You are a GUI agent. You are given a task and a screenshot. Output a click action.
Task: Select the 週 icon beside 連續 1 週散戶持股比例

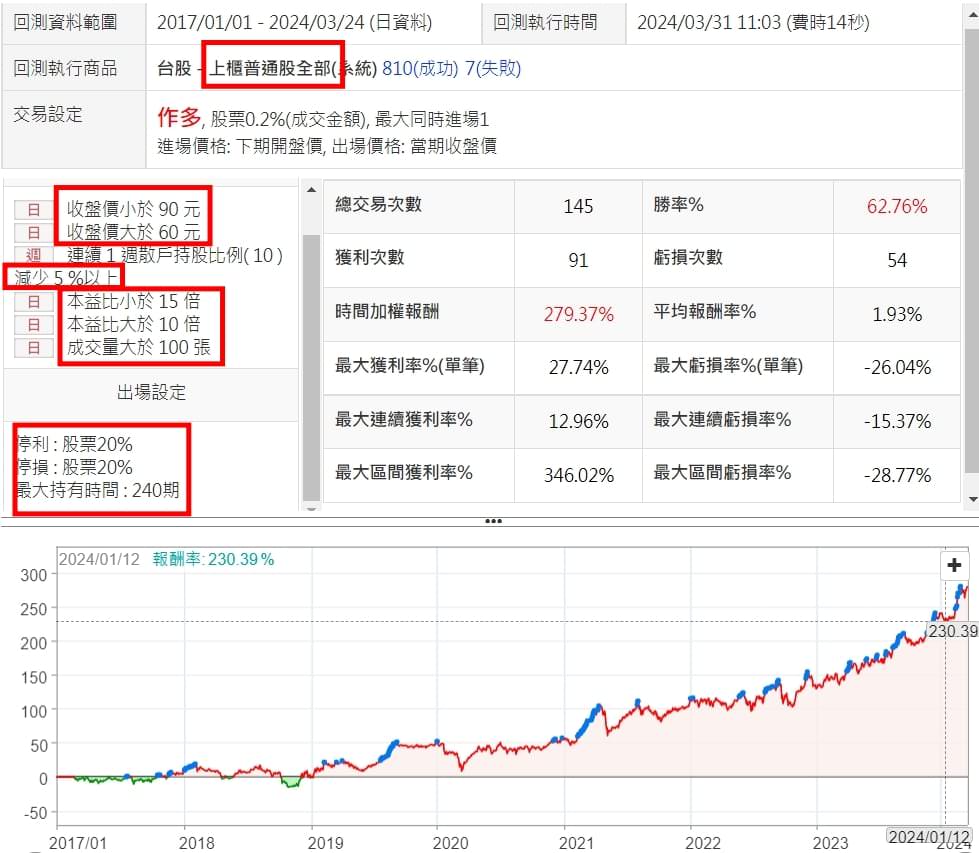tap(33, 256)
